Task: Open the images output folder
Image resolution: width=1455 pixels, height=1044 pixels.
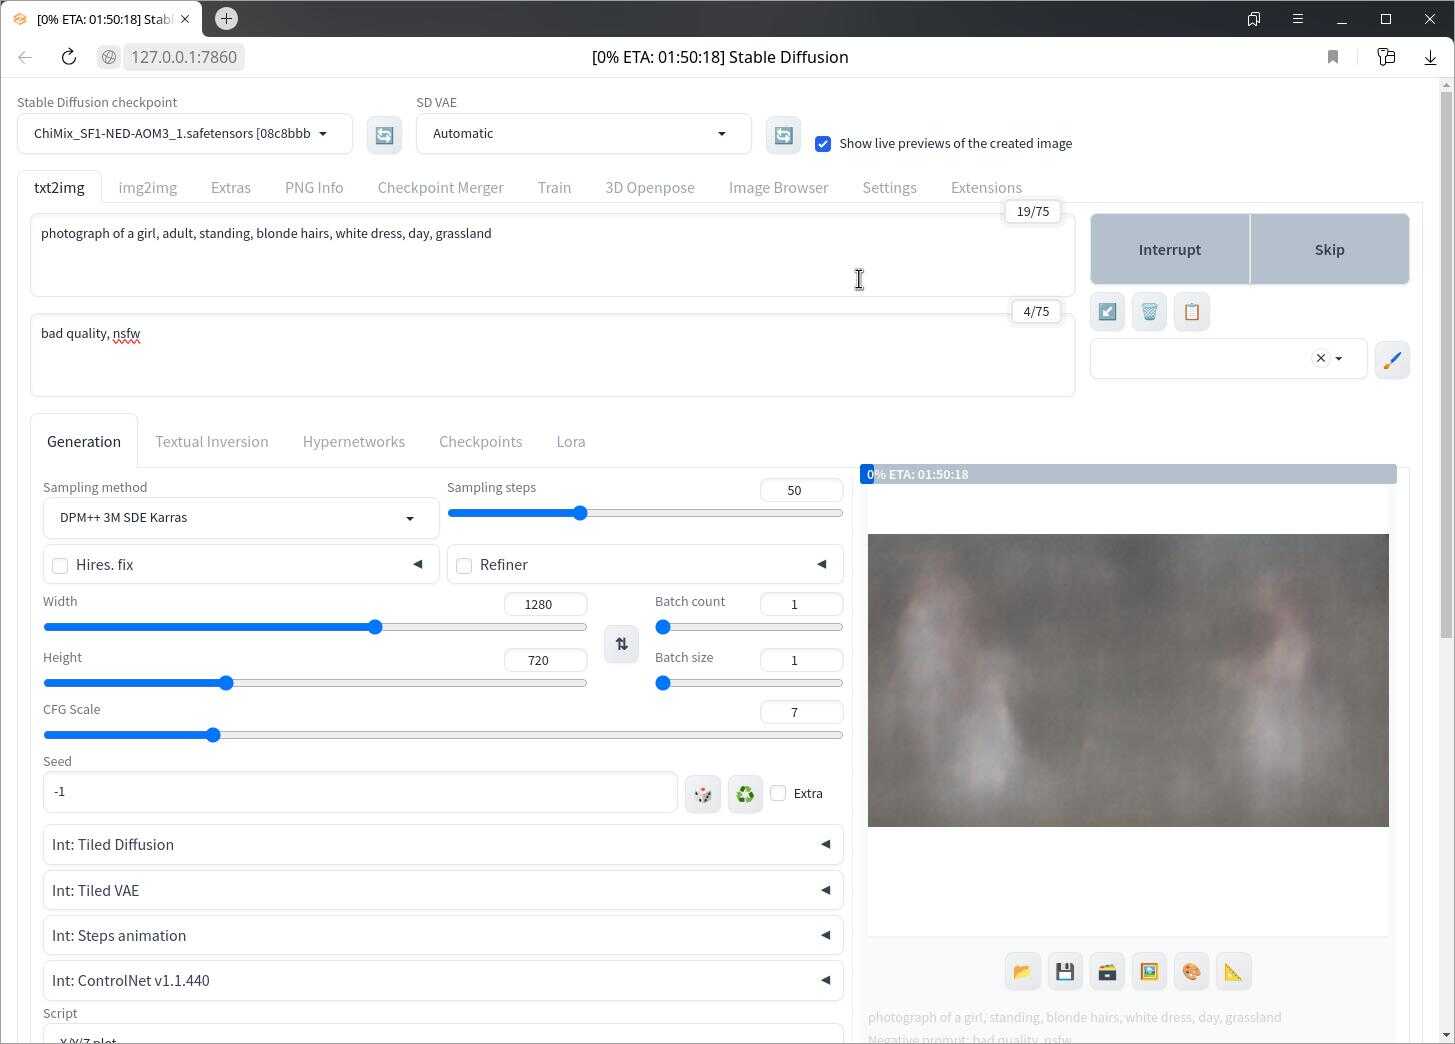Action: coord(1022,972)
